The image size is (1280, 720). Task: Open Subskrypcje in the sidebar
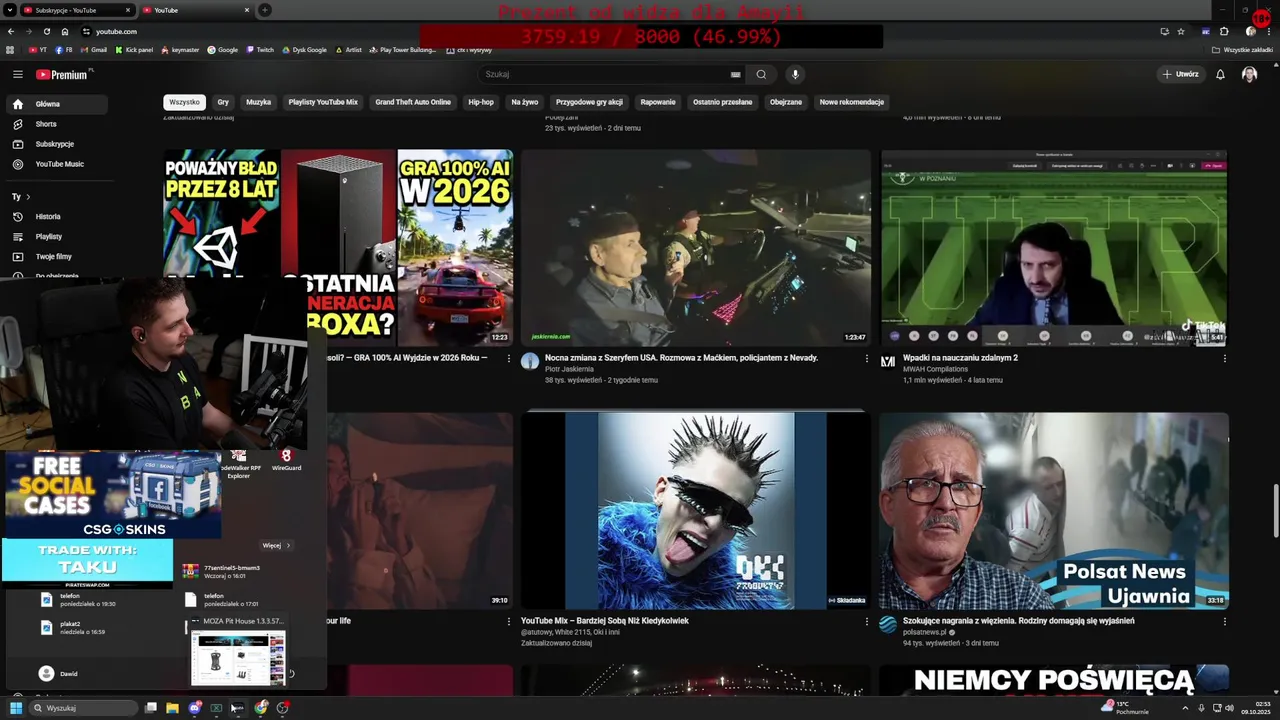[x=56, y=144]
